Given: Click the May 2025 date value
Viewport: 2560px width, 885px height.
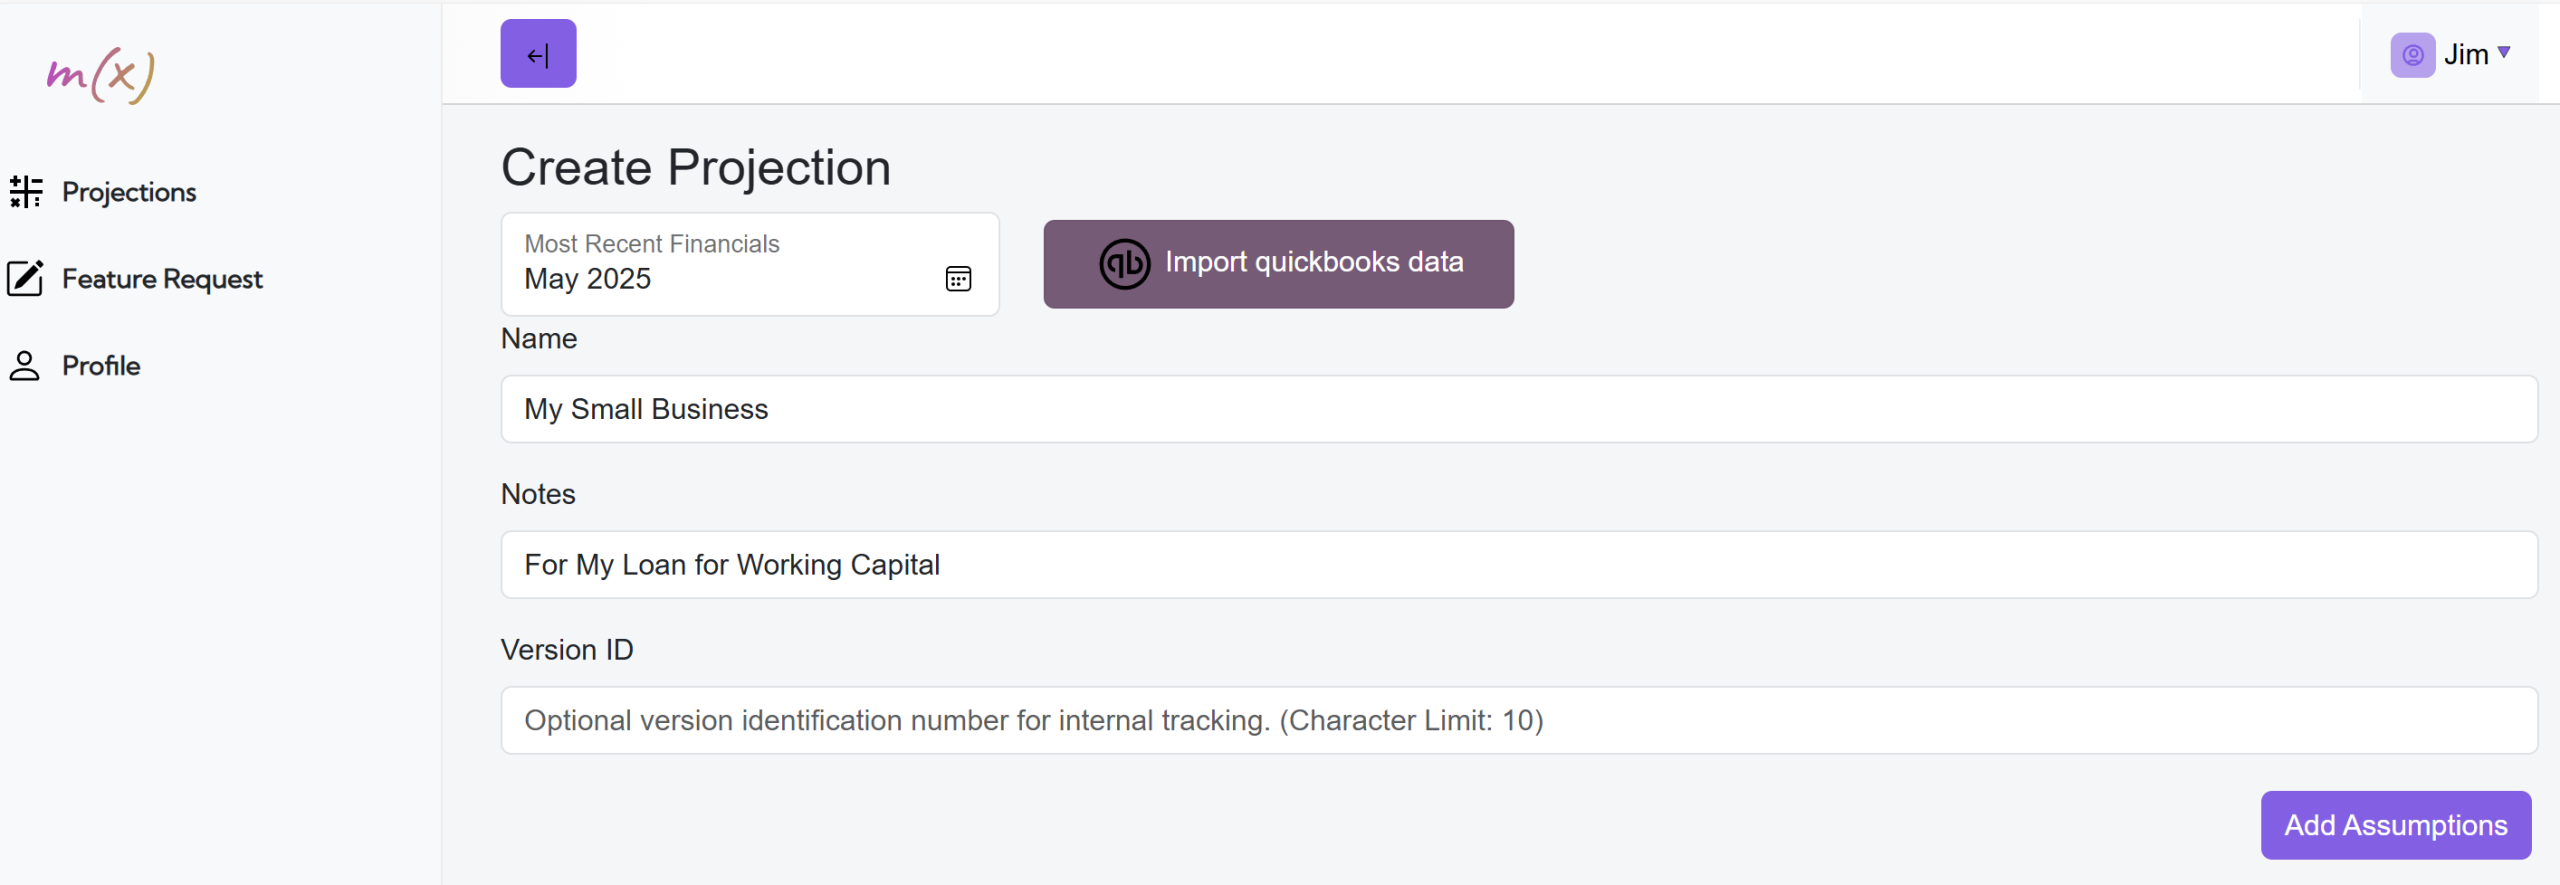Looking at the screenshot, I should [588, 279].
